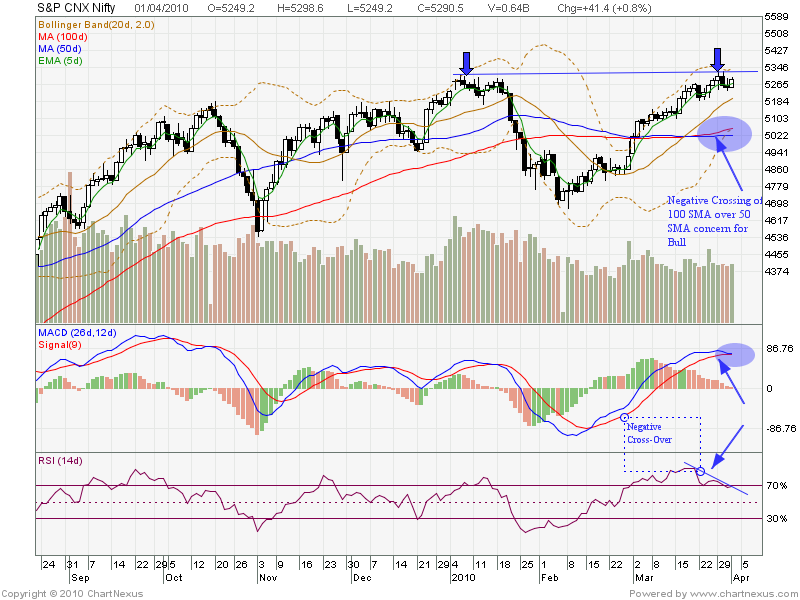Click the -86.76 MACD axis label
The image size is (800, 600).
pyautogui.click(x=780, y=429)
